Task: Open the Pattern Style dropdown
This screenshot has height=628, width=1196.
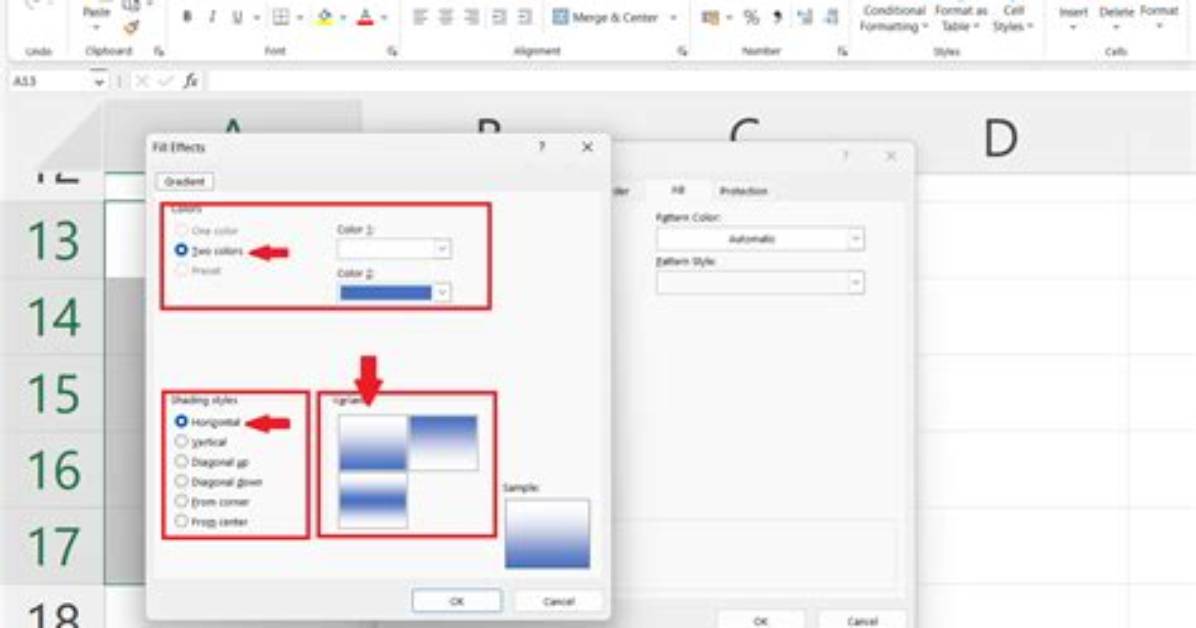Action: (856, 282)
